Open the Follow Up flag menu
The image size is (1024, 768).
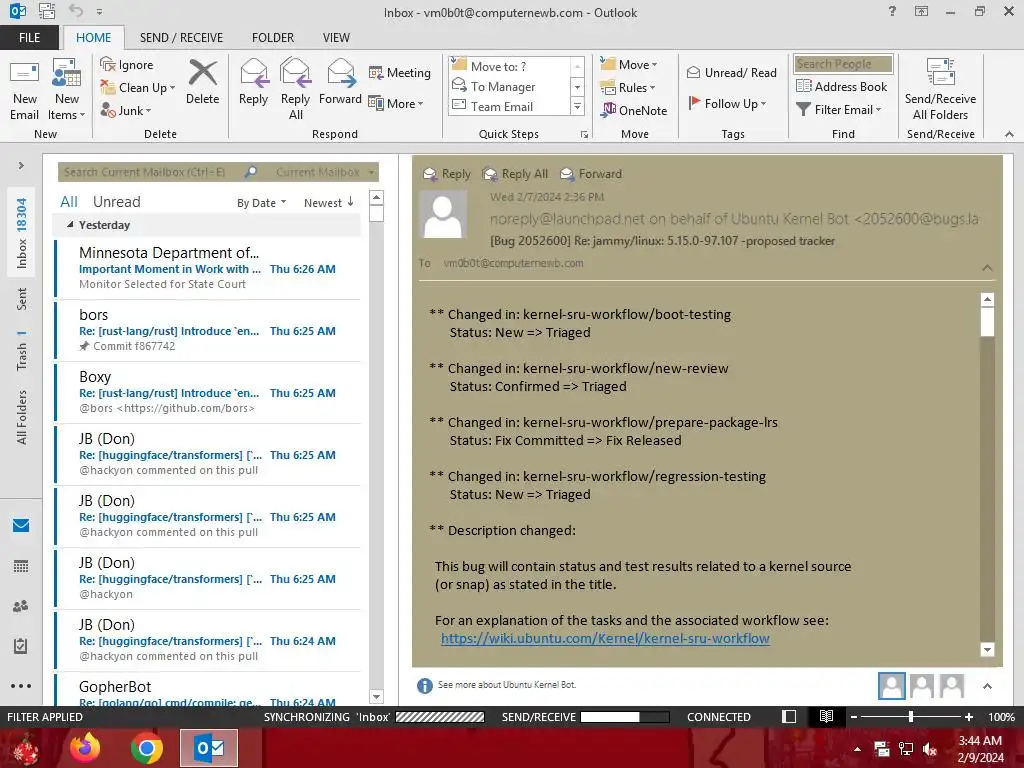click(x=727, y=103)
